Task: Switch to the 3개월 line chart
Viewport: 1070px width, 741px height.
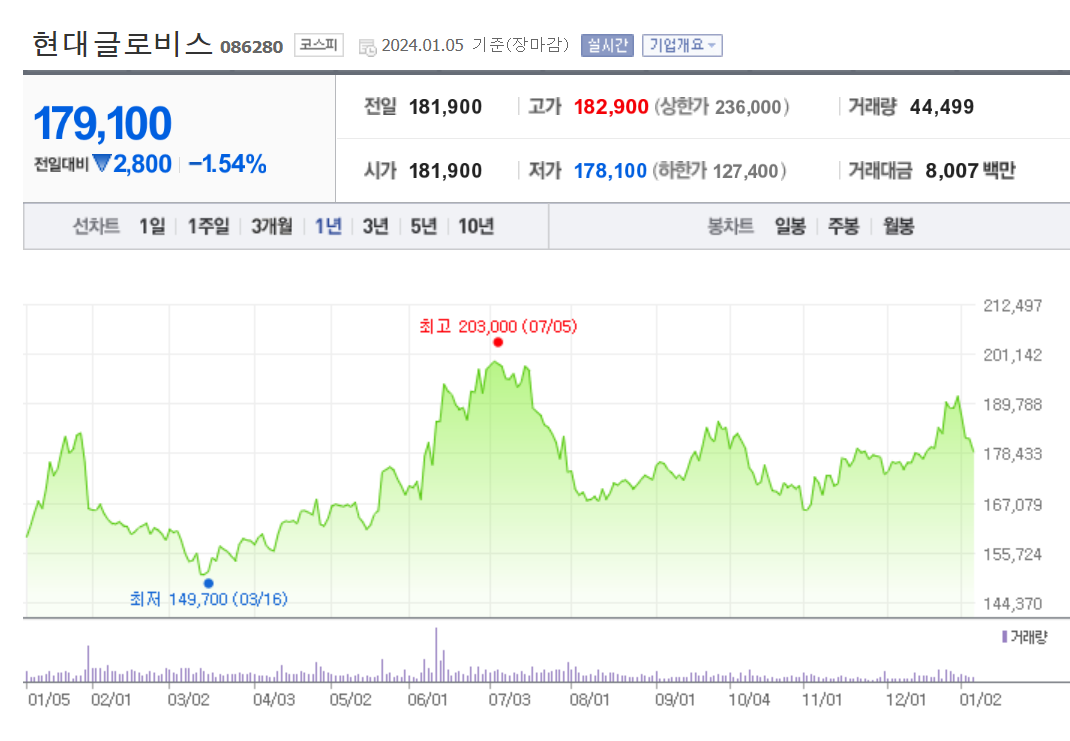Action: coord(272,226)
